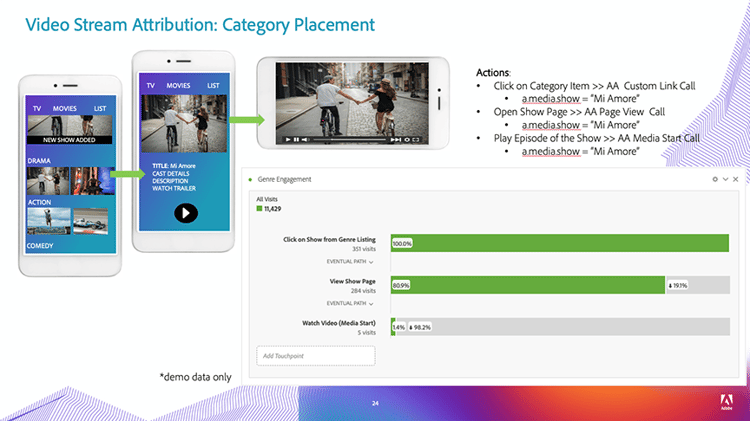
Task: Close the Genre Engagement panel
Action: coord(736,179)
